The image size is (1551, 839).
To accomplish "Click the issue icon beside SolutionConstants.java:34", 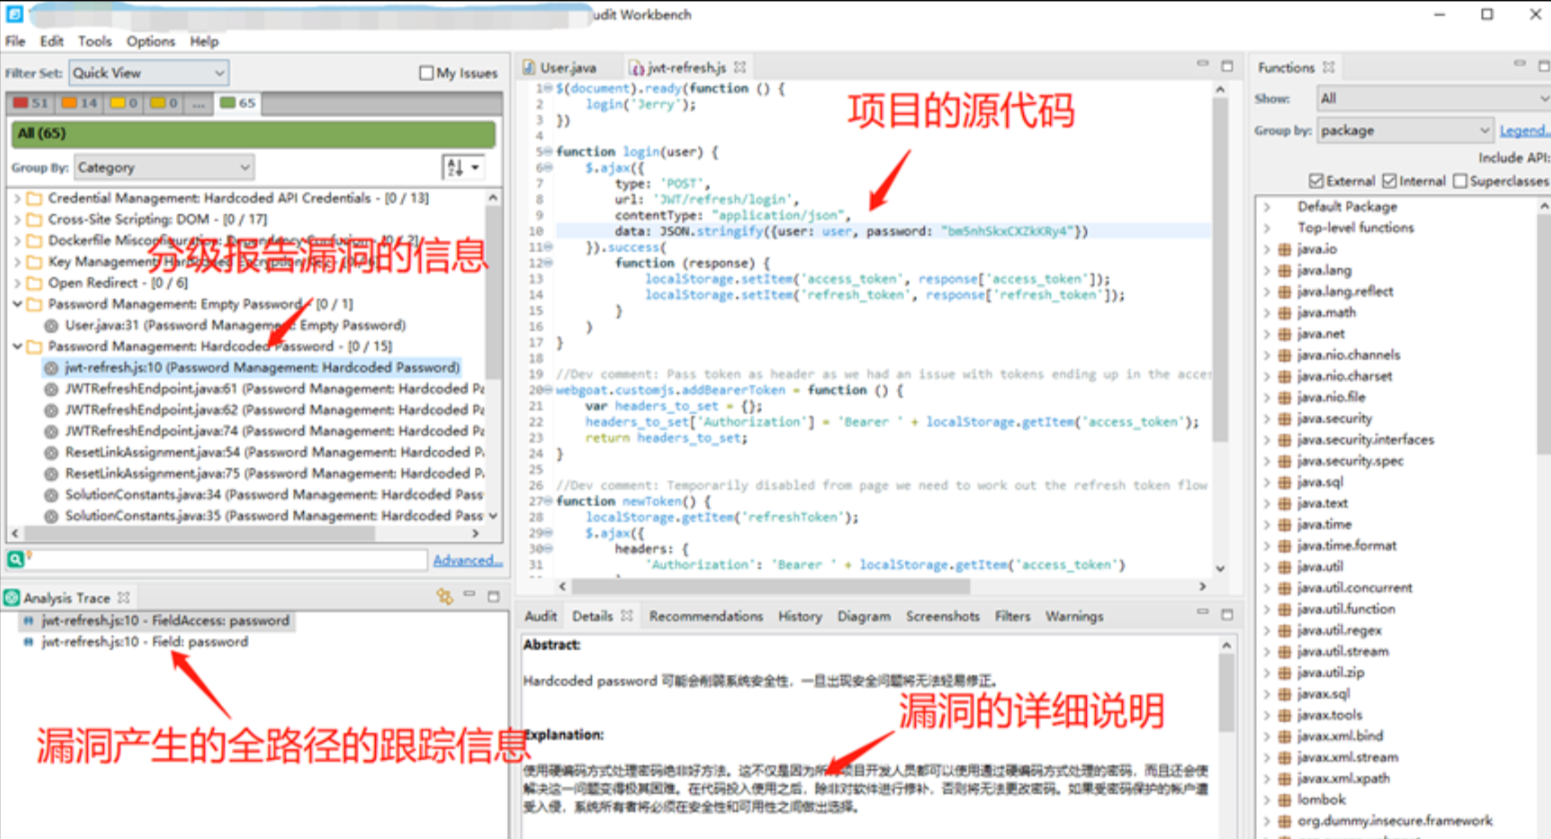I will pyautogui.click(x=51, y=495).
